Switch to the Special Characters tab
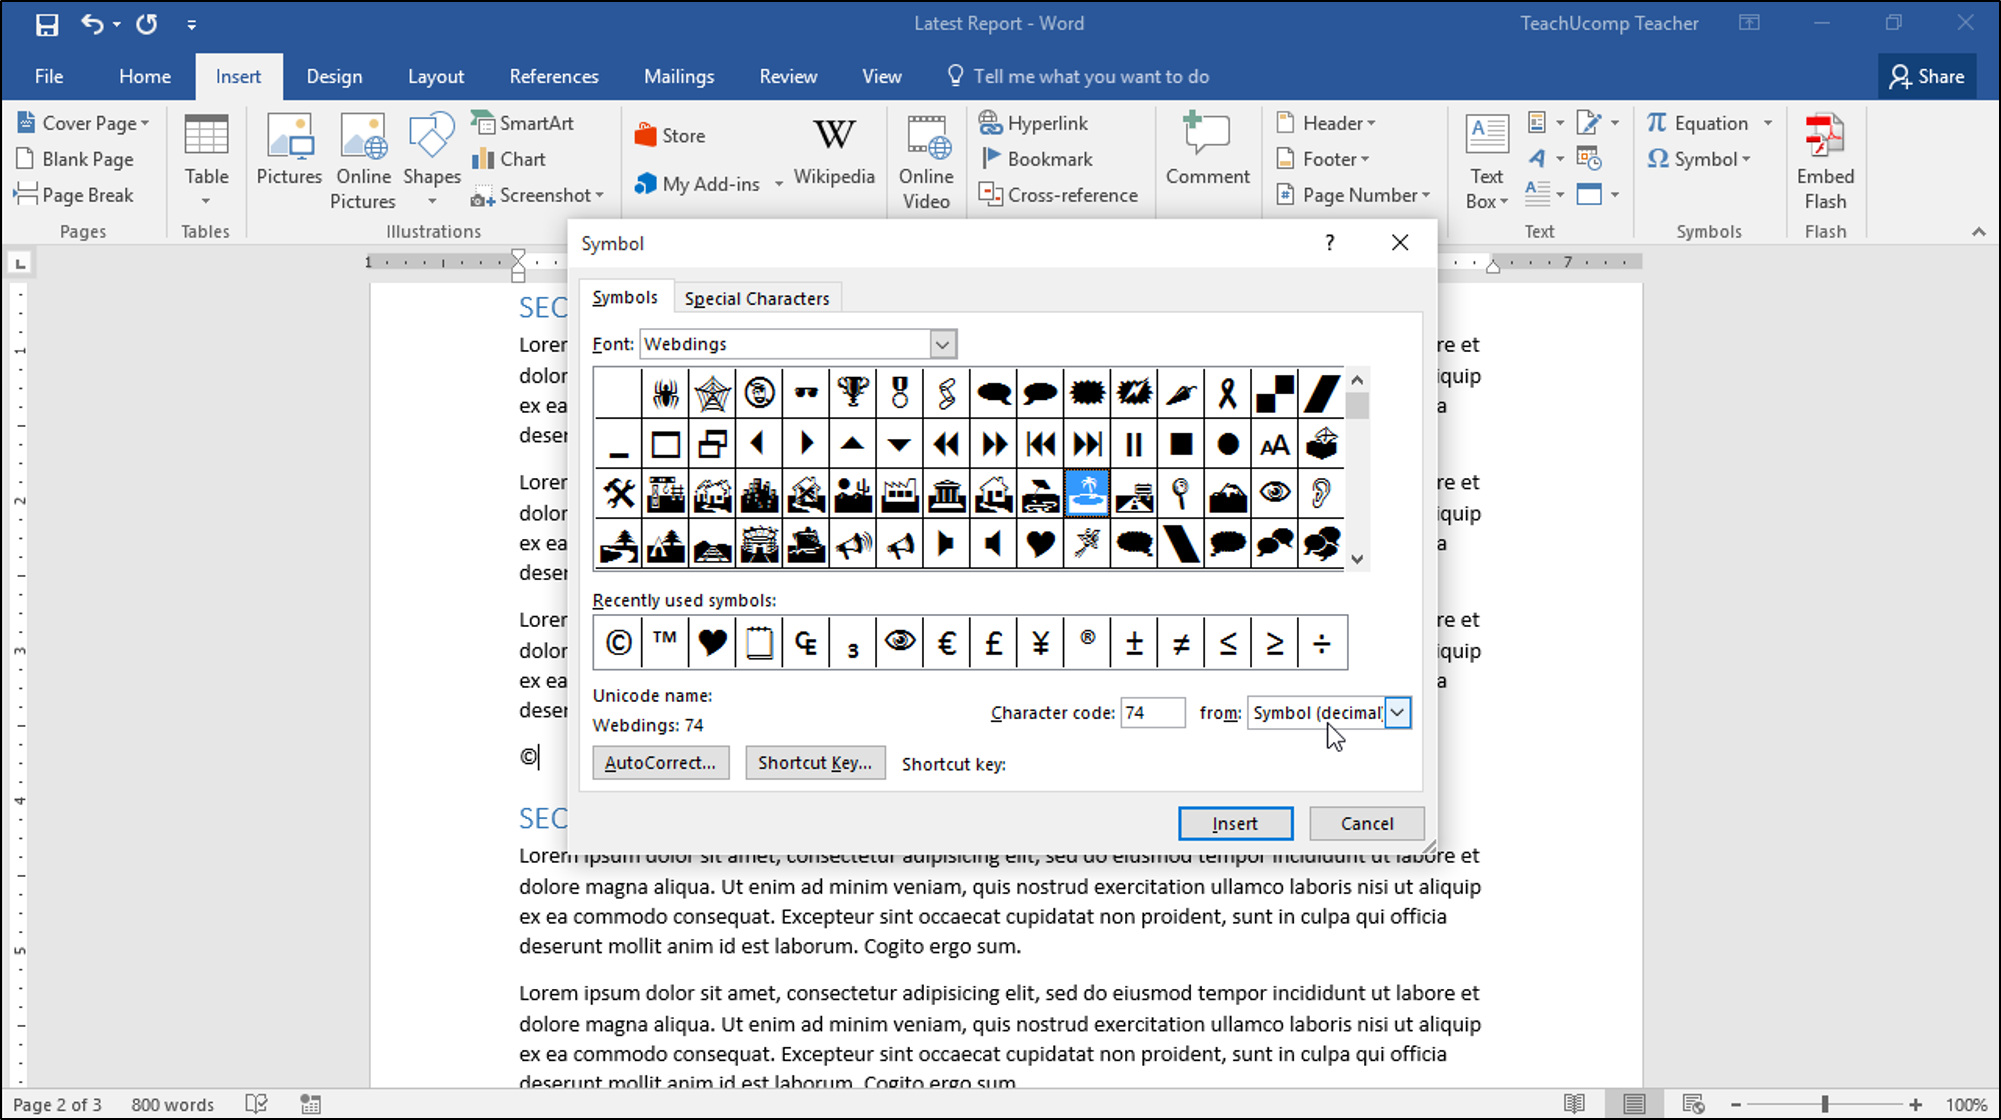The height and width of the screenshot is (1120, 2001). [x=757, y=298]
